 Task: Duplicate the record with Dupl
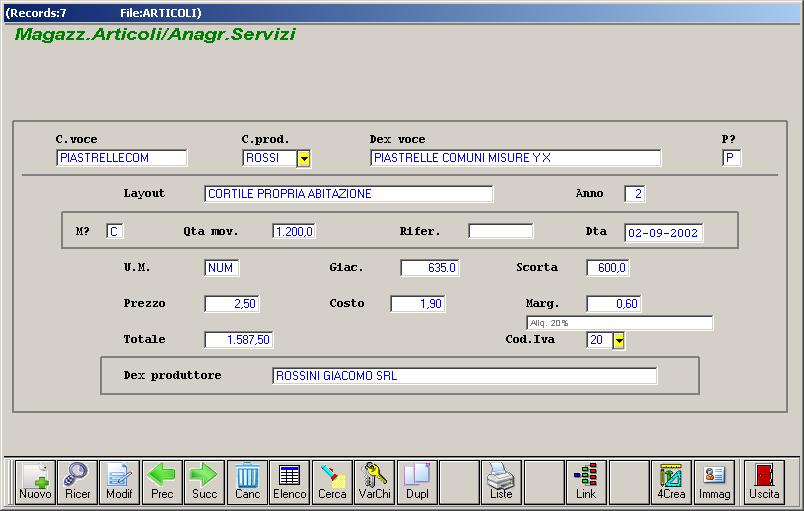417,481
